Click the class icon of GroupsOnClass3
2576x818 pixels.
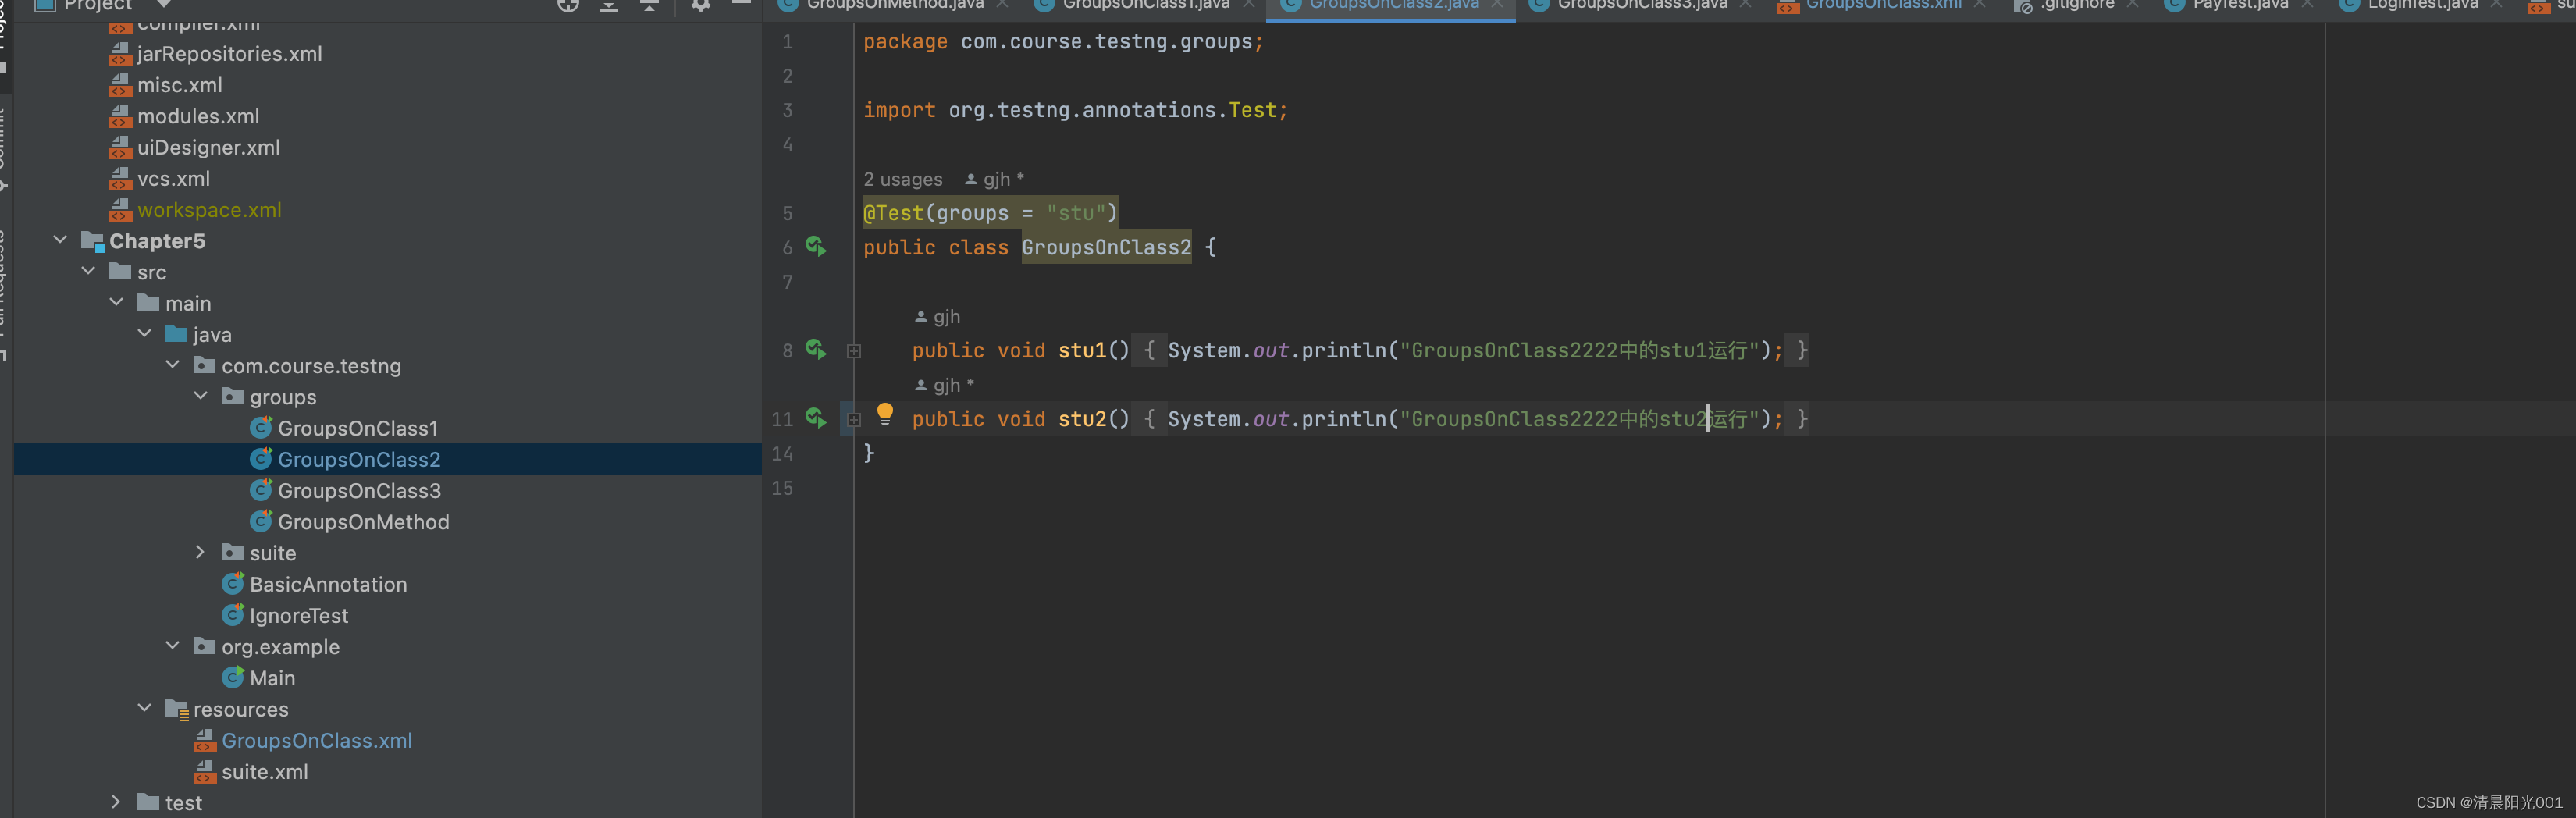(261, 490)
